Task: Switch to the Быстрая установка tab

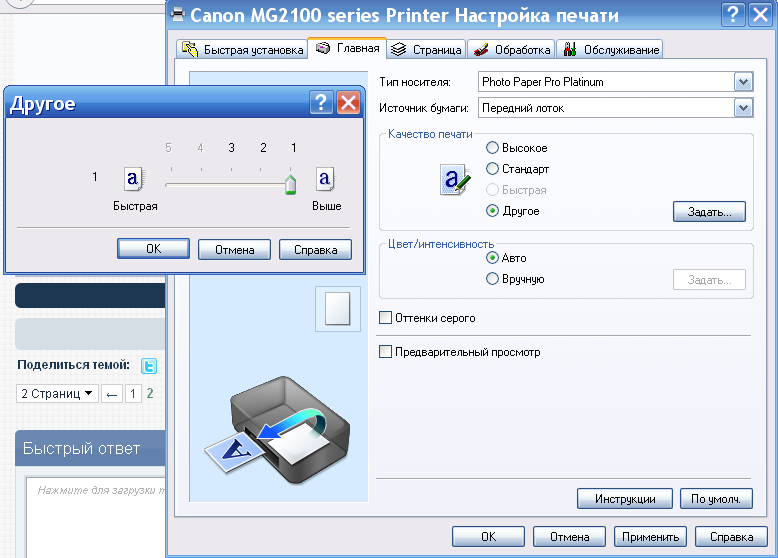Action: coord(242,50)
